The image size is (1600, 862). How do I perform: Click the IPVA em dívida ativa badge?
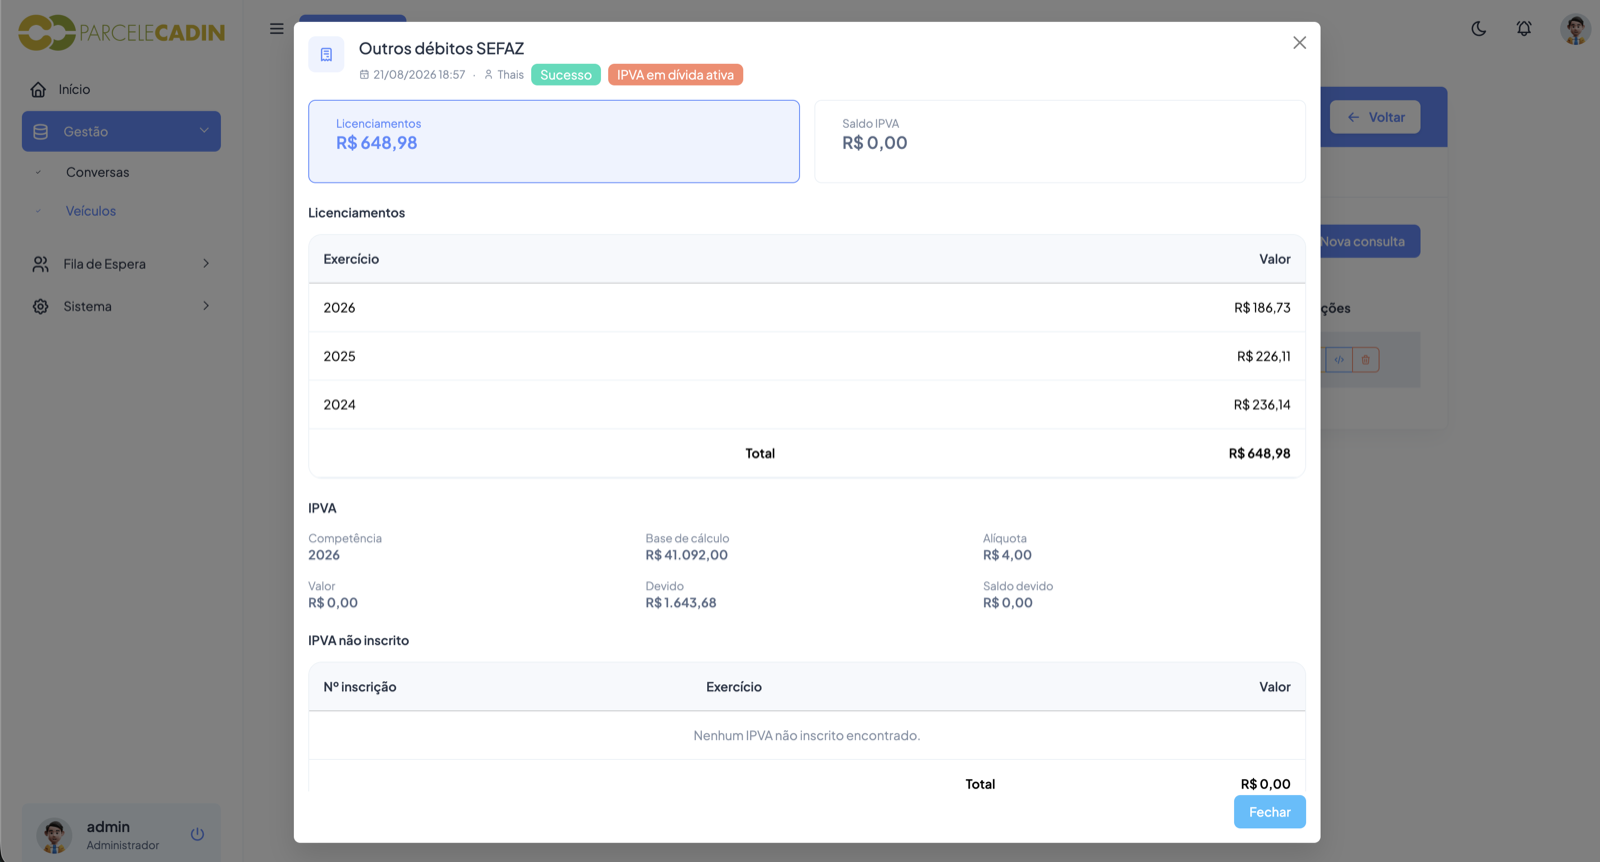pyautogui.click(x=675, y=75)
